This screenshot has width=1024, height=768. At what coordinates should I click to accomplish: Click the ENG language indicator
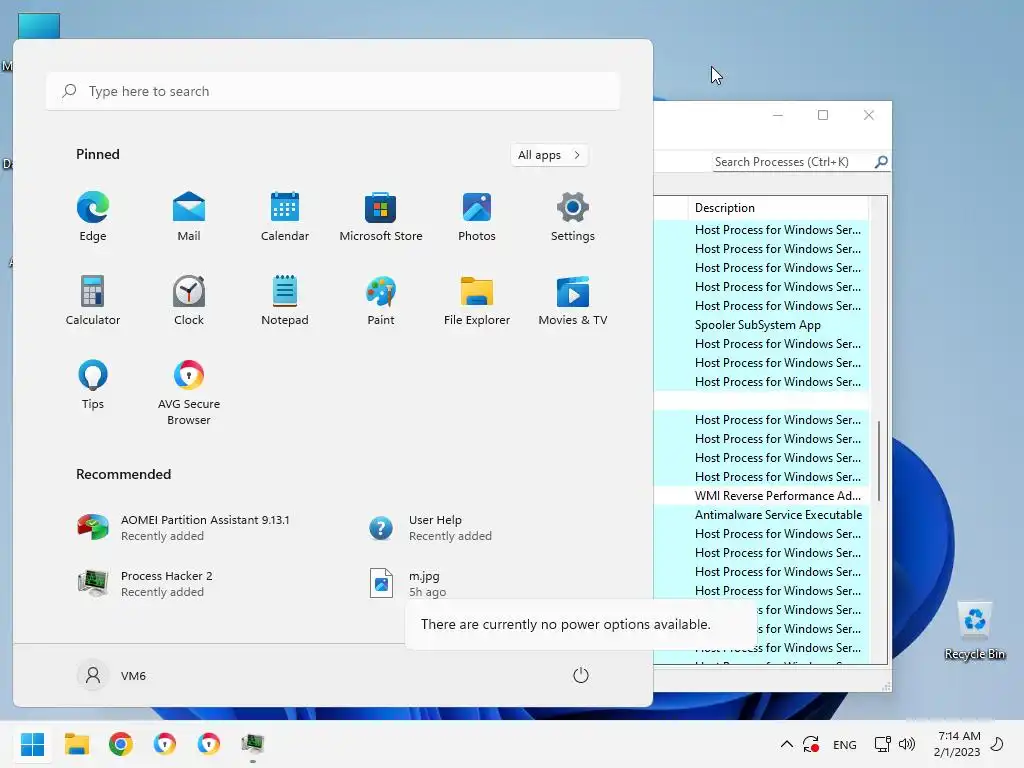click(x=844, y=744)
